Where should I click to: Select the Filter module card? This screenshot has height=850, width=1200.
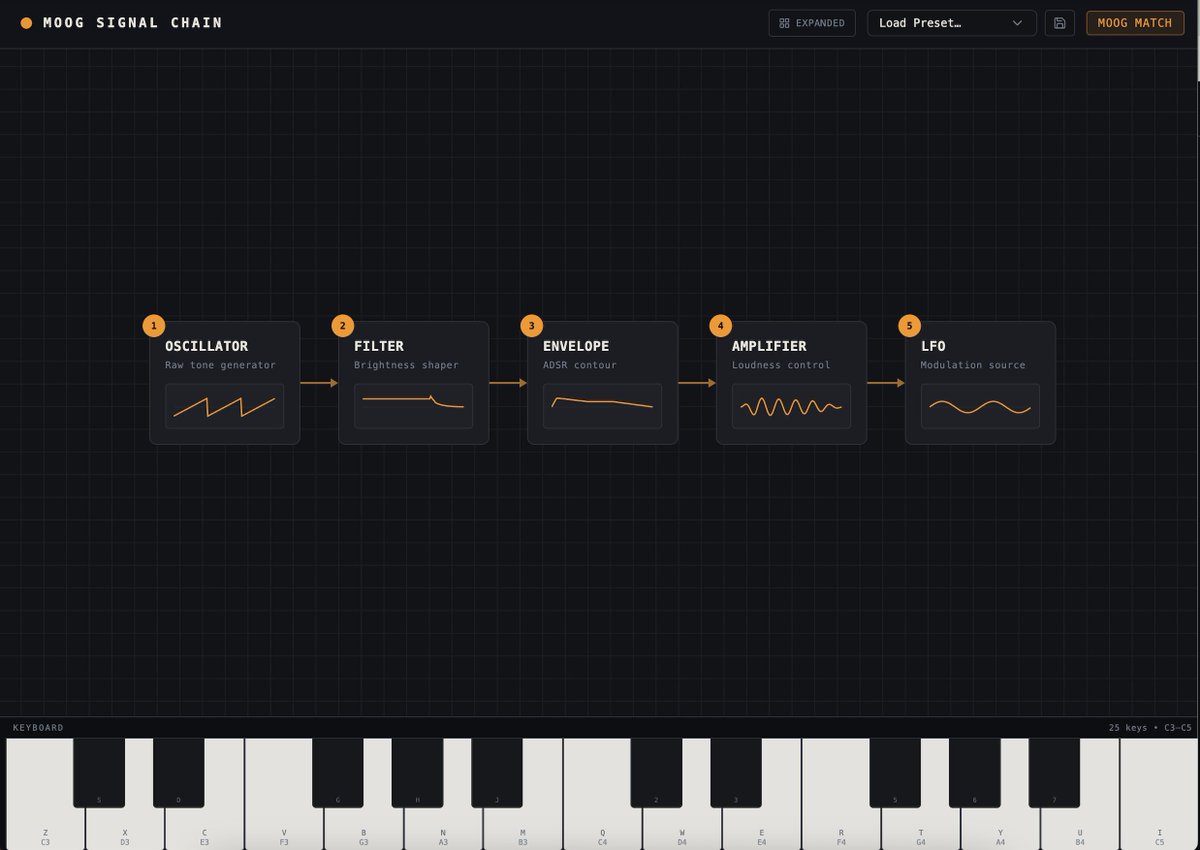(x=414, y=383)
